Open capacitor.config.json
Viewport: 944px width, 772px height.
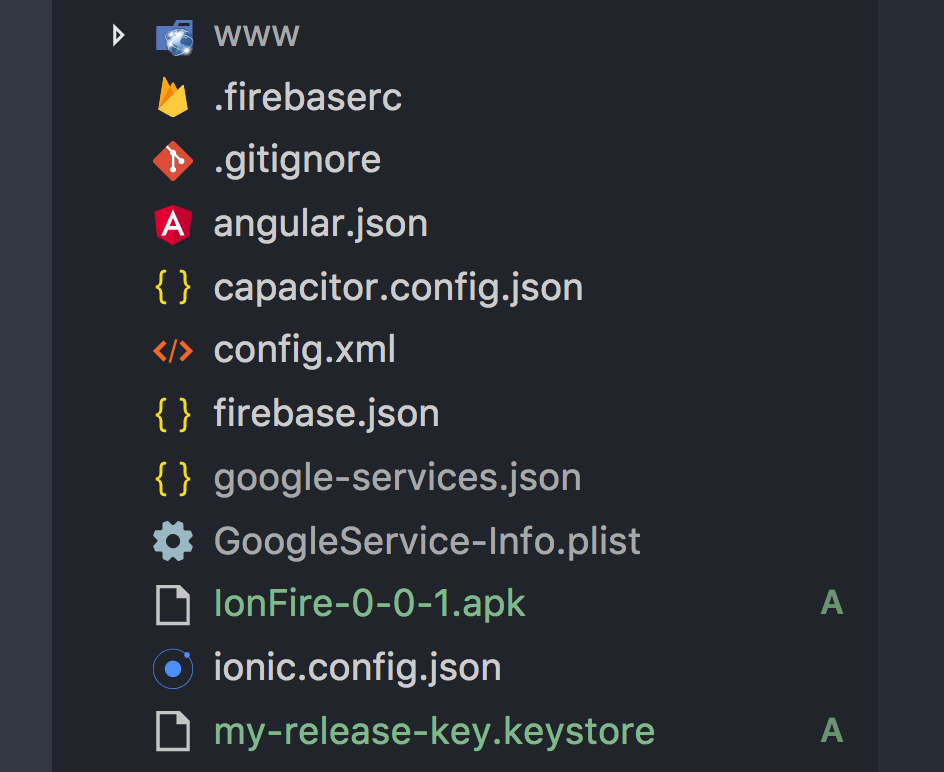click(x=398, y=287)
